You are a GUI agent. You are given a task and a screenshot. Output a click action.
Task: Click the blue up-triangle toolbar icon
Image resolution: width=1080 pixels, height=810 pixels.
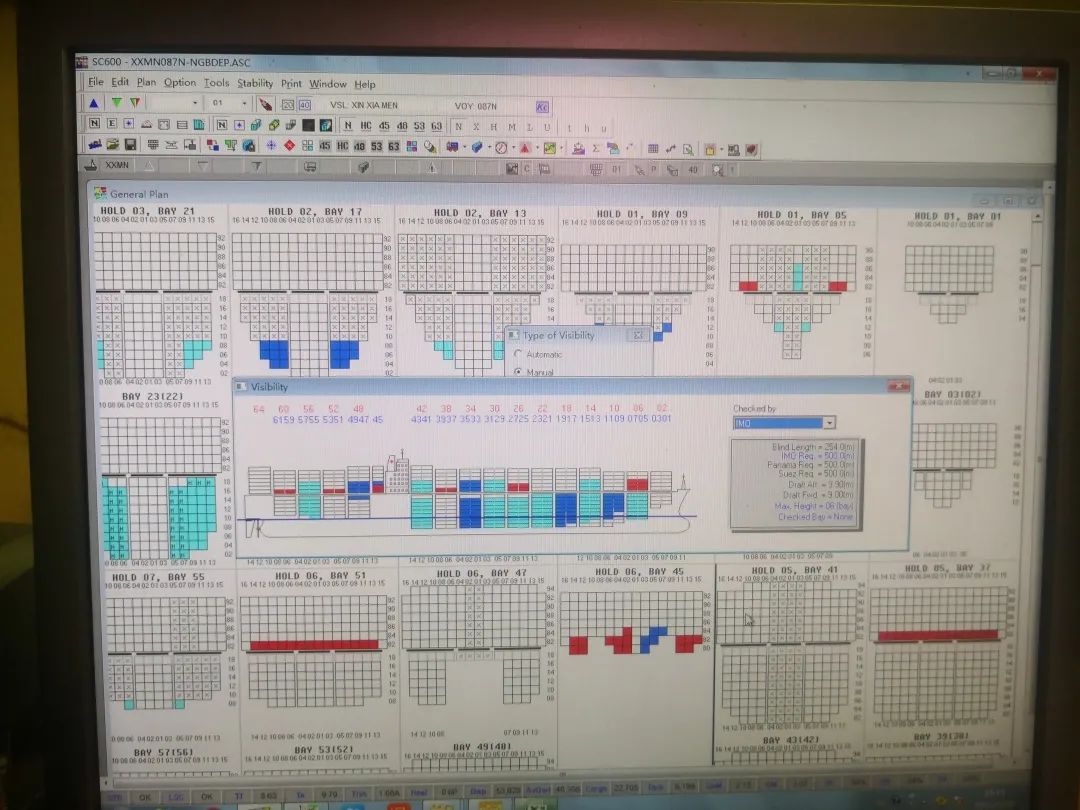[94, 103]
